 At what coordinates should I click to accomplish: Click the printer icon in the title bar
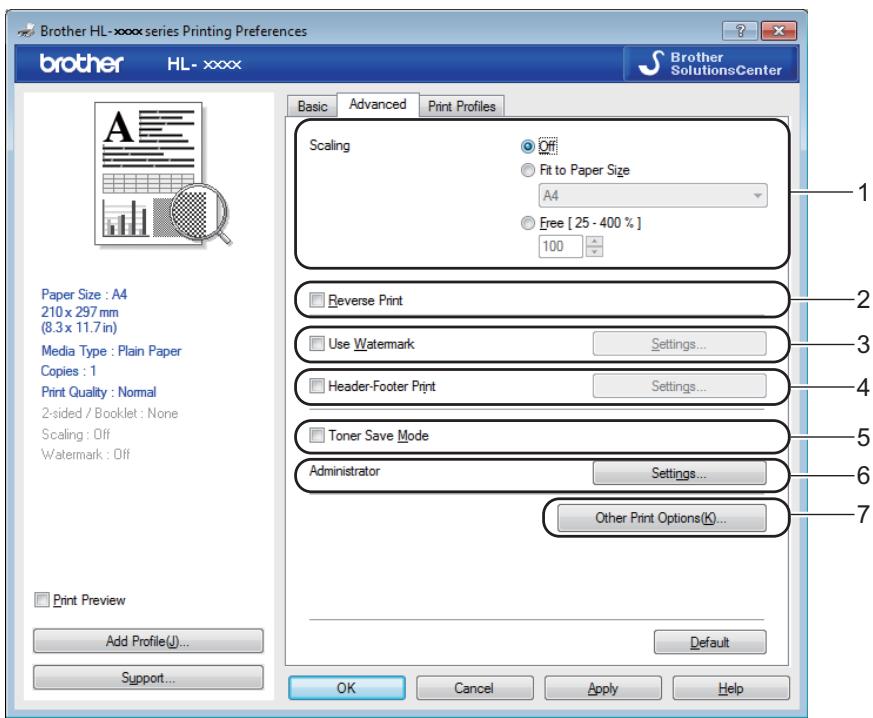click(26, 31)
